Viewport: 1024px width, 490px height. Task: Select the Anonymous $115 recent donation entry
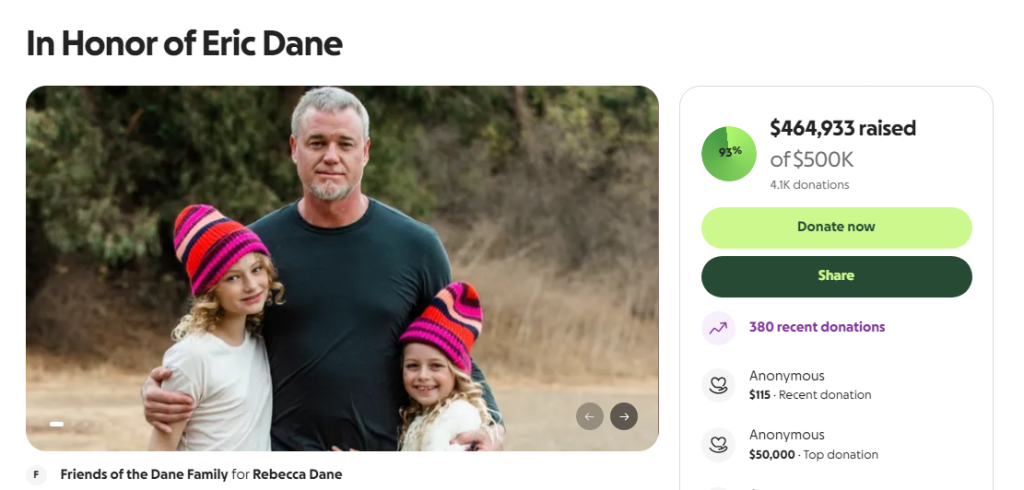(x=810, y=385)
